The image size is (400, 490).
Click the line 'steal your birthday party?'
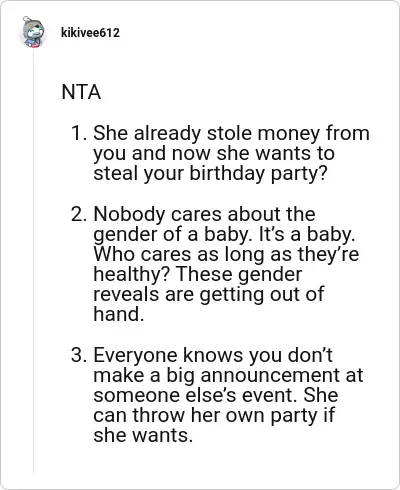[x=210, y=174]
